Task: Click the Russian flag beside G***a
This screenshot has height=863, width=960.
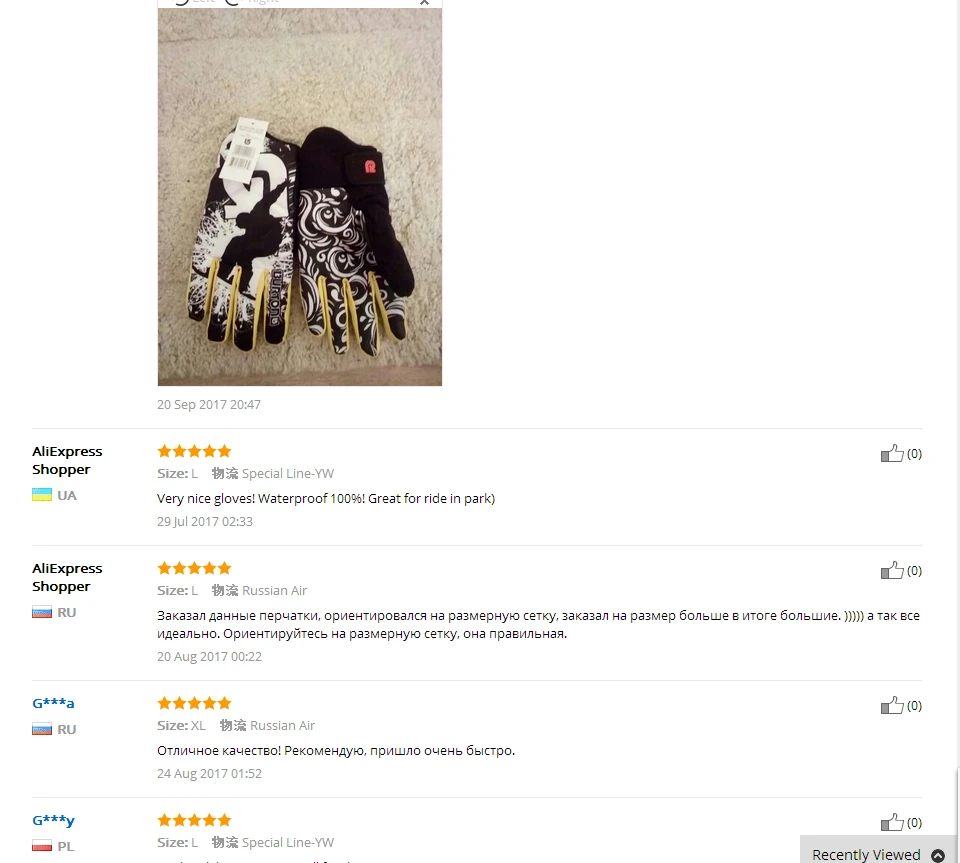Action: (x=42, y=729)
